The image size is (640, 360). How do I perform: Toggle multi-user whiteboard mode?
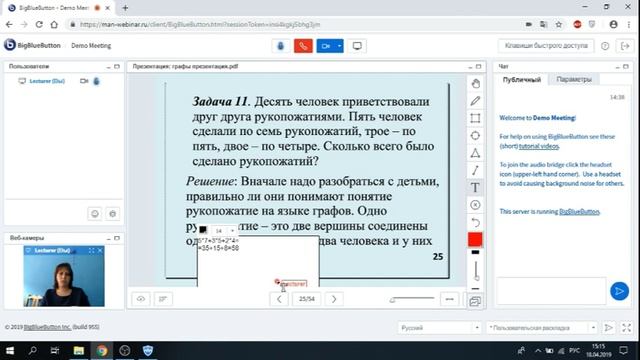[475, 302]
